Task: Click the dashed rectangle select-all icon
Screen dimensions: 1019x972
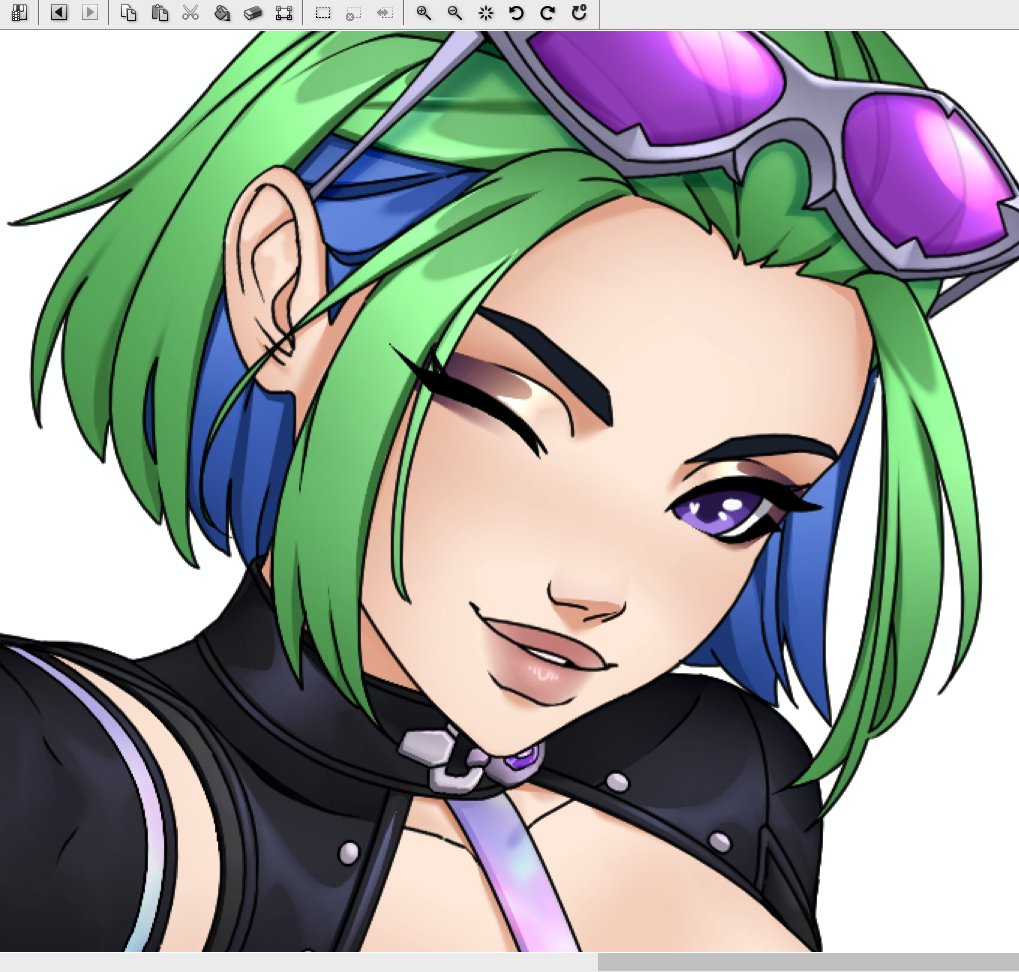Action: [x=322, y=12]
